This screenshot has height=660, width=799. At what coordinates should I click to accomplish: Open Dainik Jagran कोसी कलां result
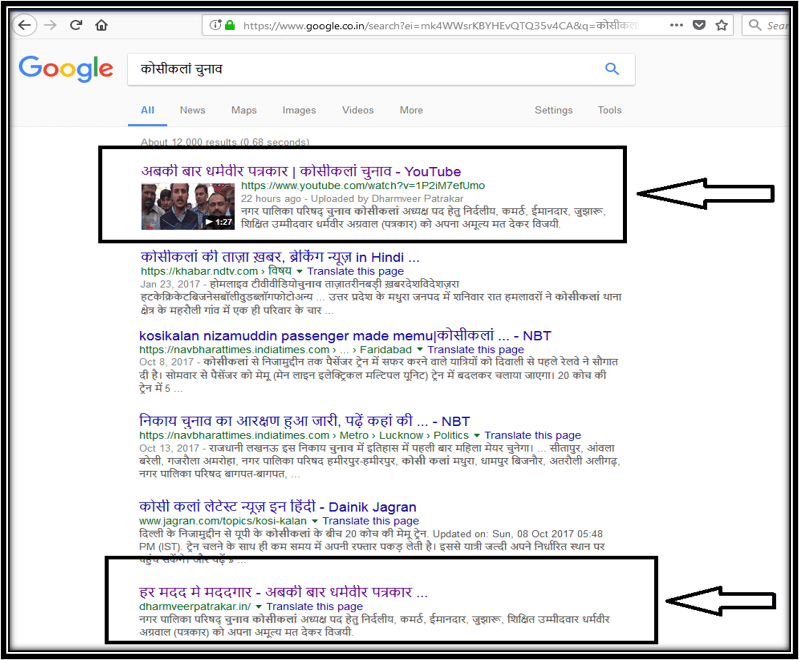coord(278,507)
